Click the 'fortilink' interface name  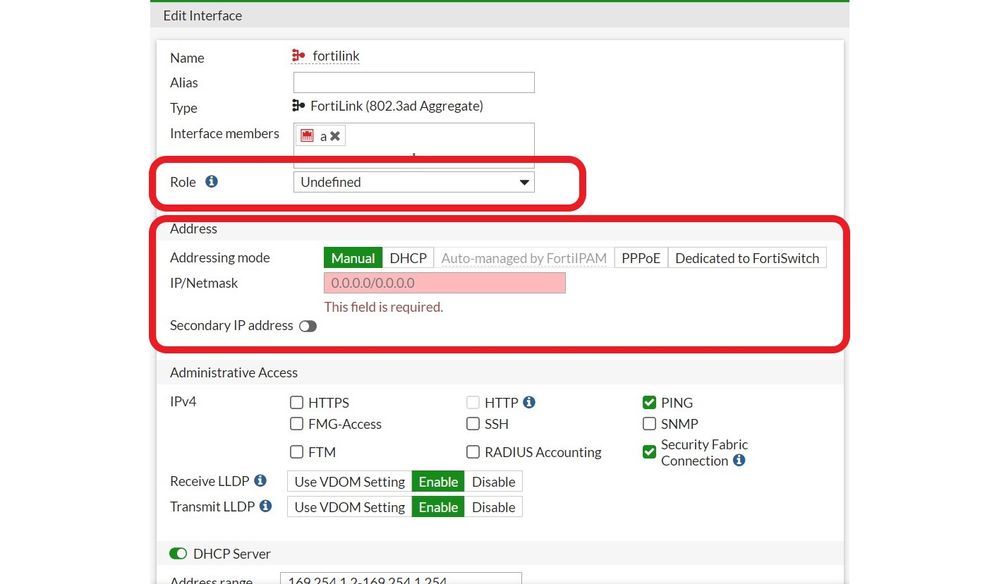(336, 56)
